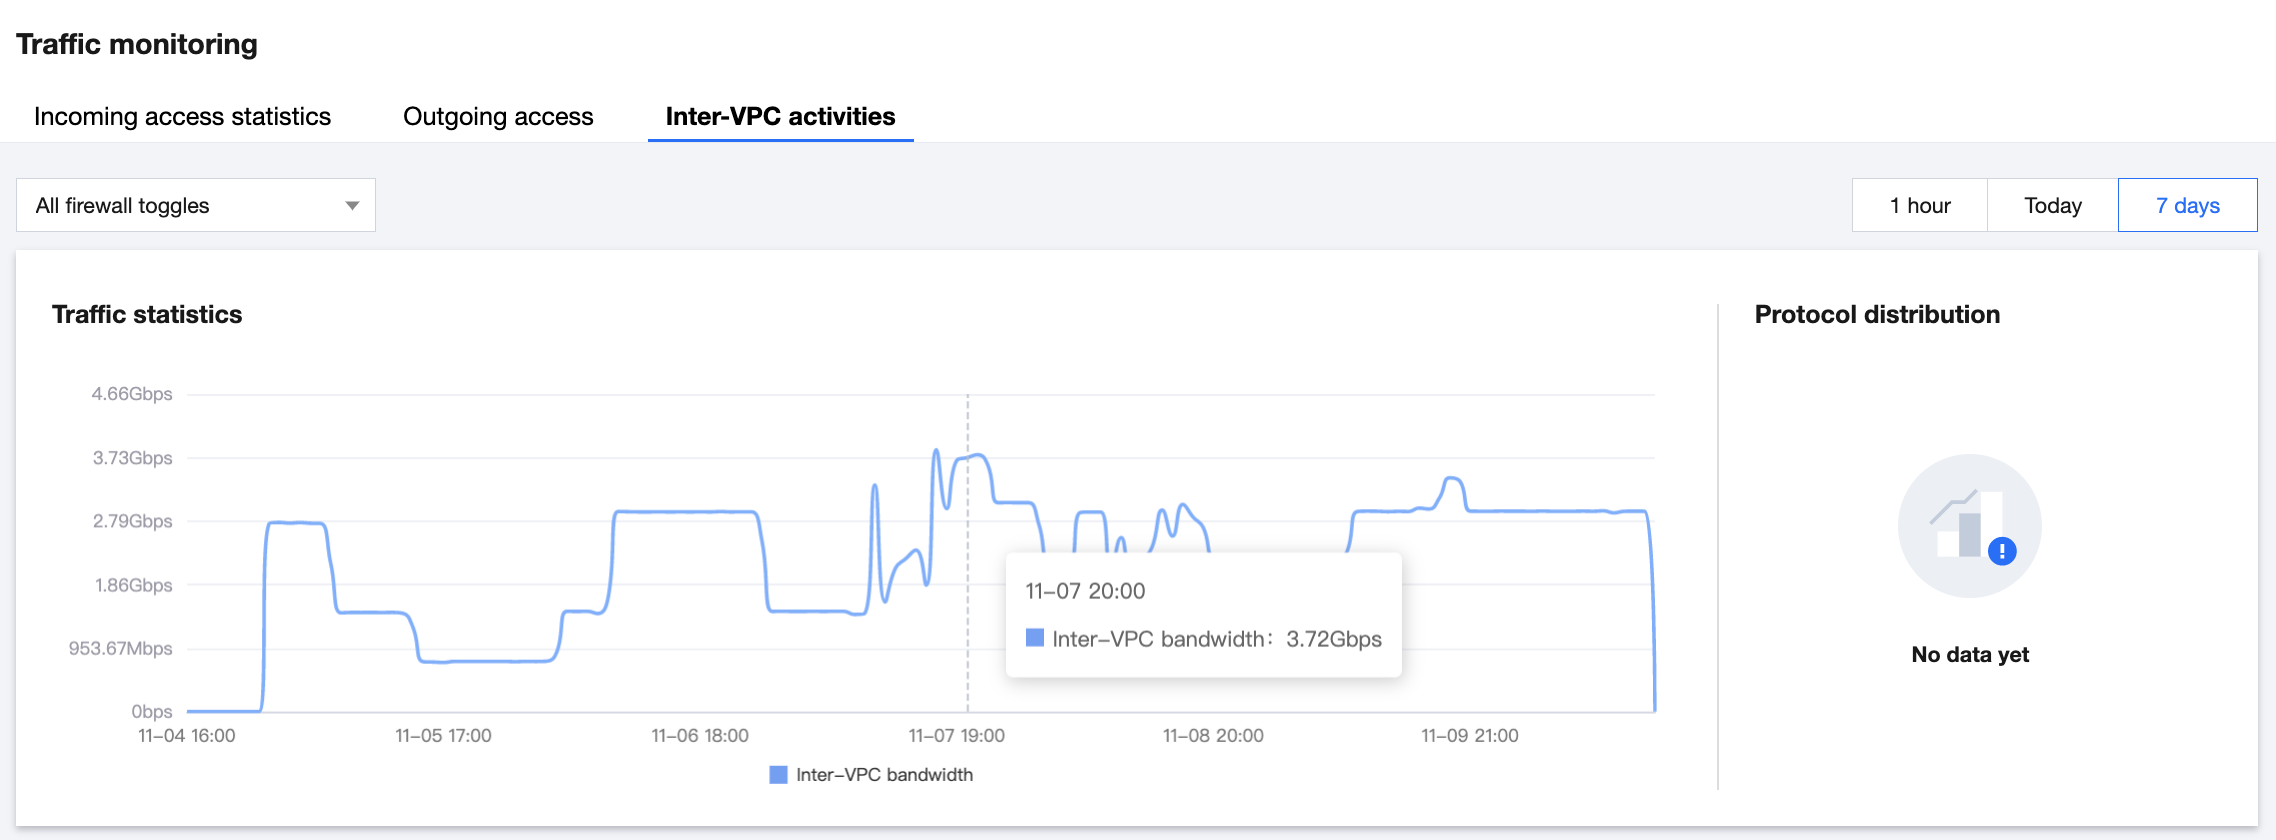Open the Inter-VPC activities tab
The height and width of the screenshot is (840, 2276).
coord(780,116)
